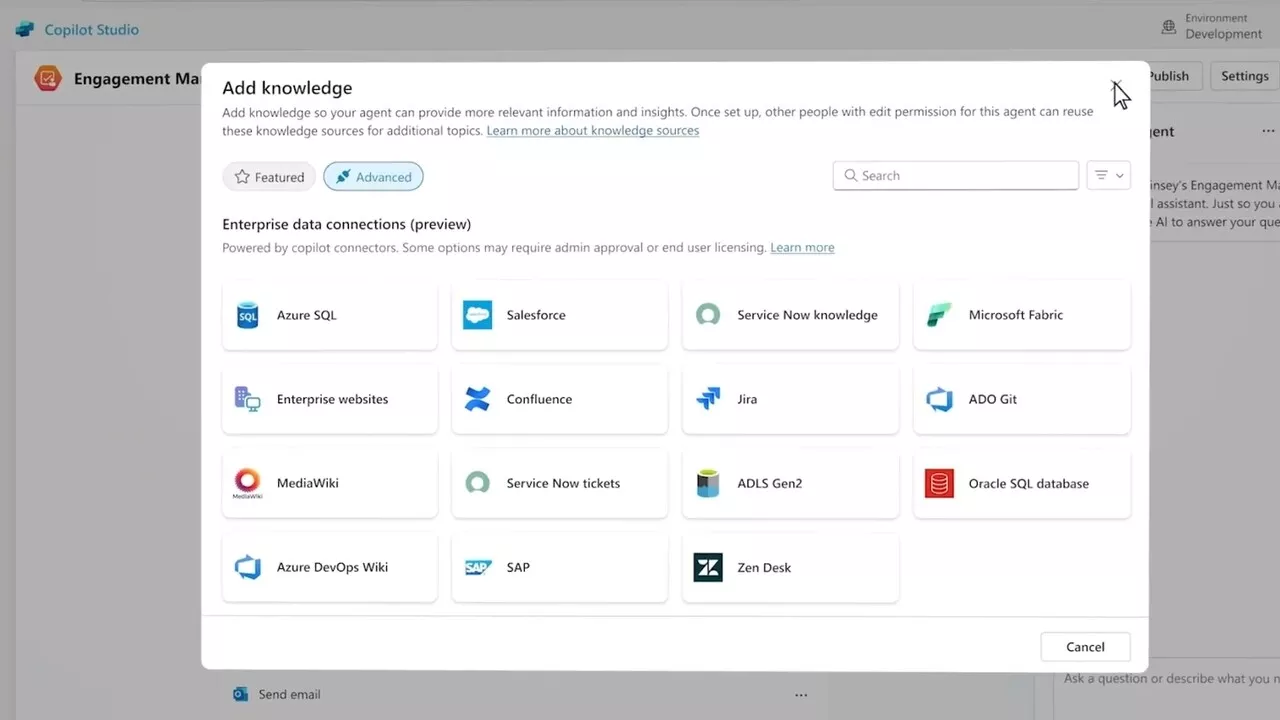Select the Confluence label
This screenshot has width=1280, height=720.
tap(539, 399)
